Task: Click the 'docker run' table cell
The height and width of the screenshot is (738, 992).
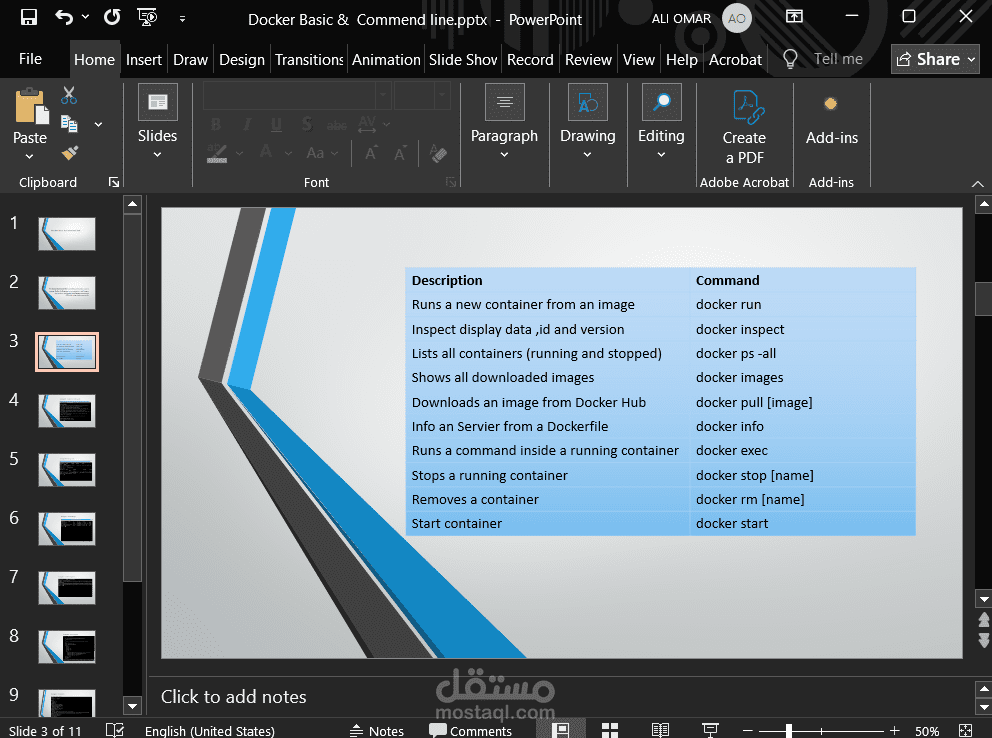Action: 803,305
